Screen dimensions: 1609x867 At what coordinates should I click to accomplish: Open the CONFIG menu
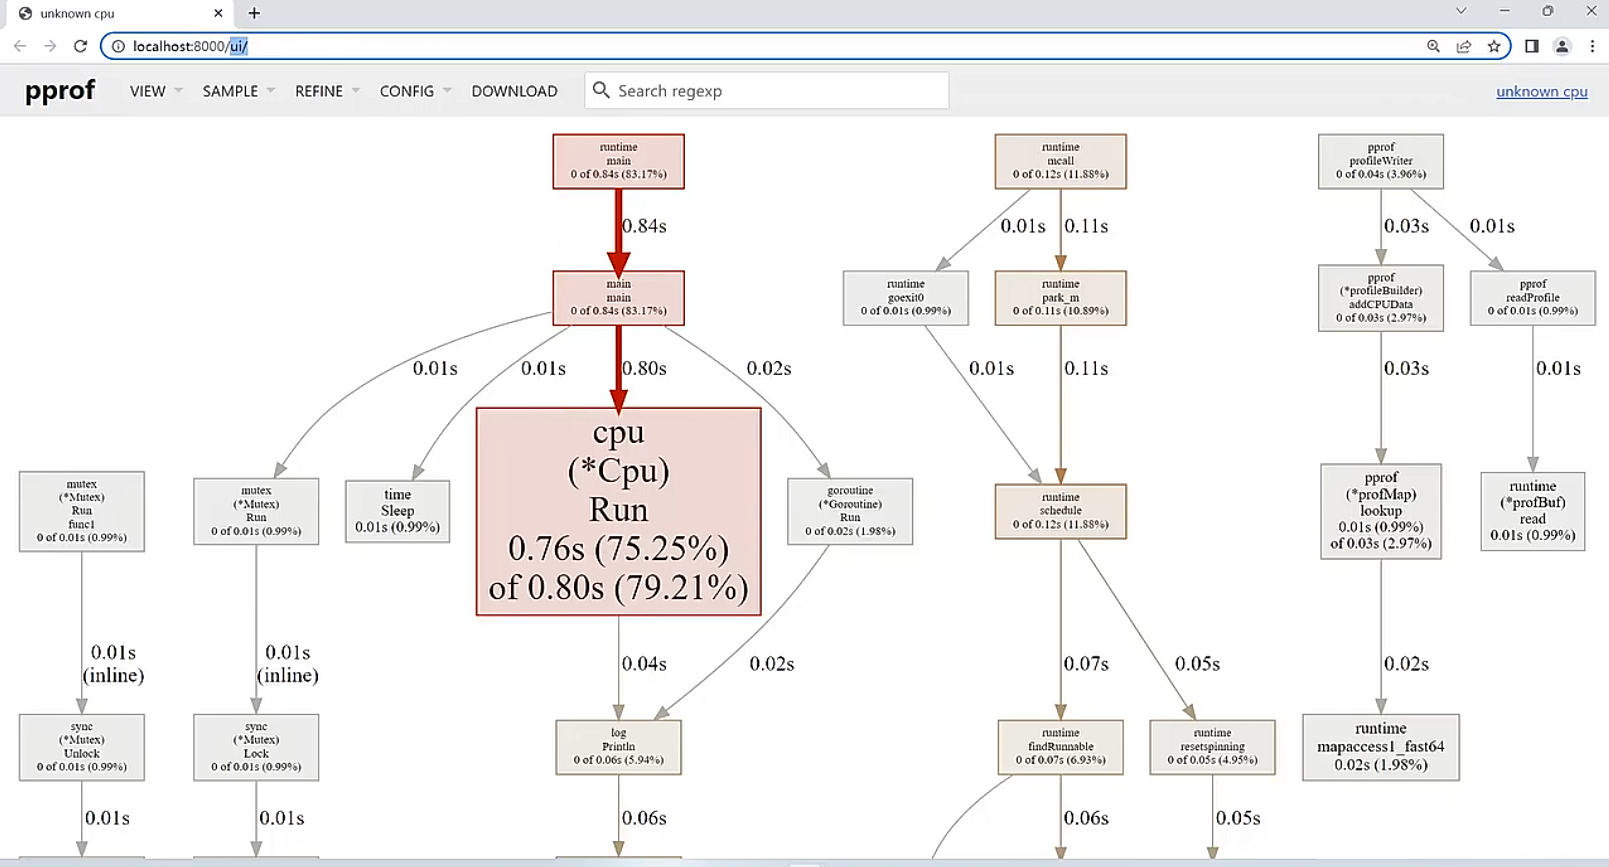pos(414,91)
